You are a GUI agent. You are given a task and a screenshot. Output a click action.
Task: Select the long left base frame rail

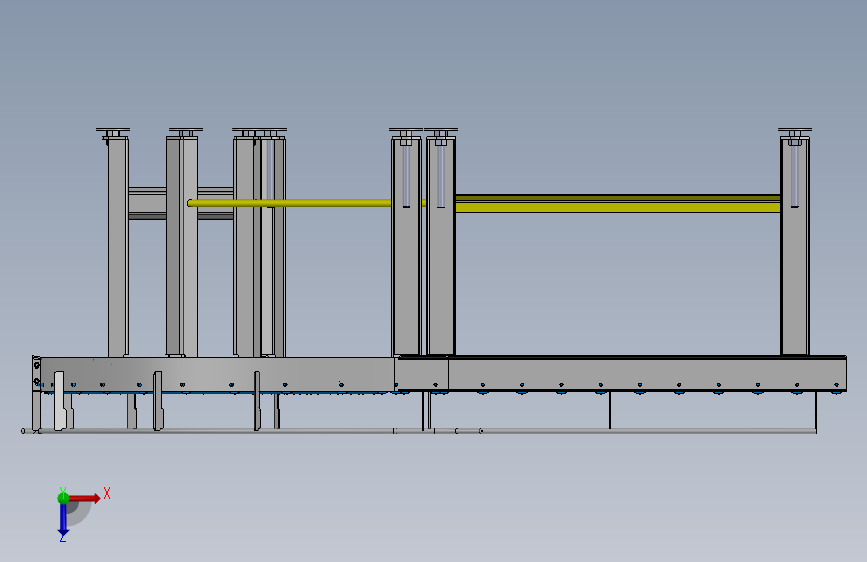pos(217,374)
